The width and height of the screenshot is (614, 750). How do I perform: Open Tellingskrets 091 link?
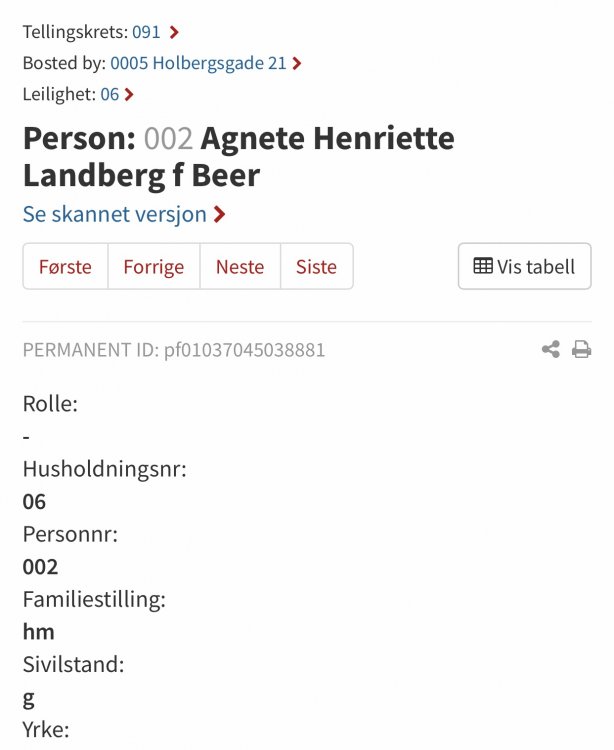click(x=146, y=32)
